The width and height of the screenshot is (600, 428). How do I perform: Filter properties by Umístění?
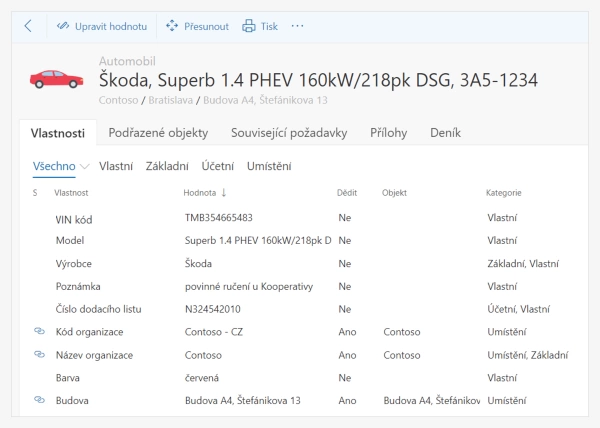coord(269,166)
